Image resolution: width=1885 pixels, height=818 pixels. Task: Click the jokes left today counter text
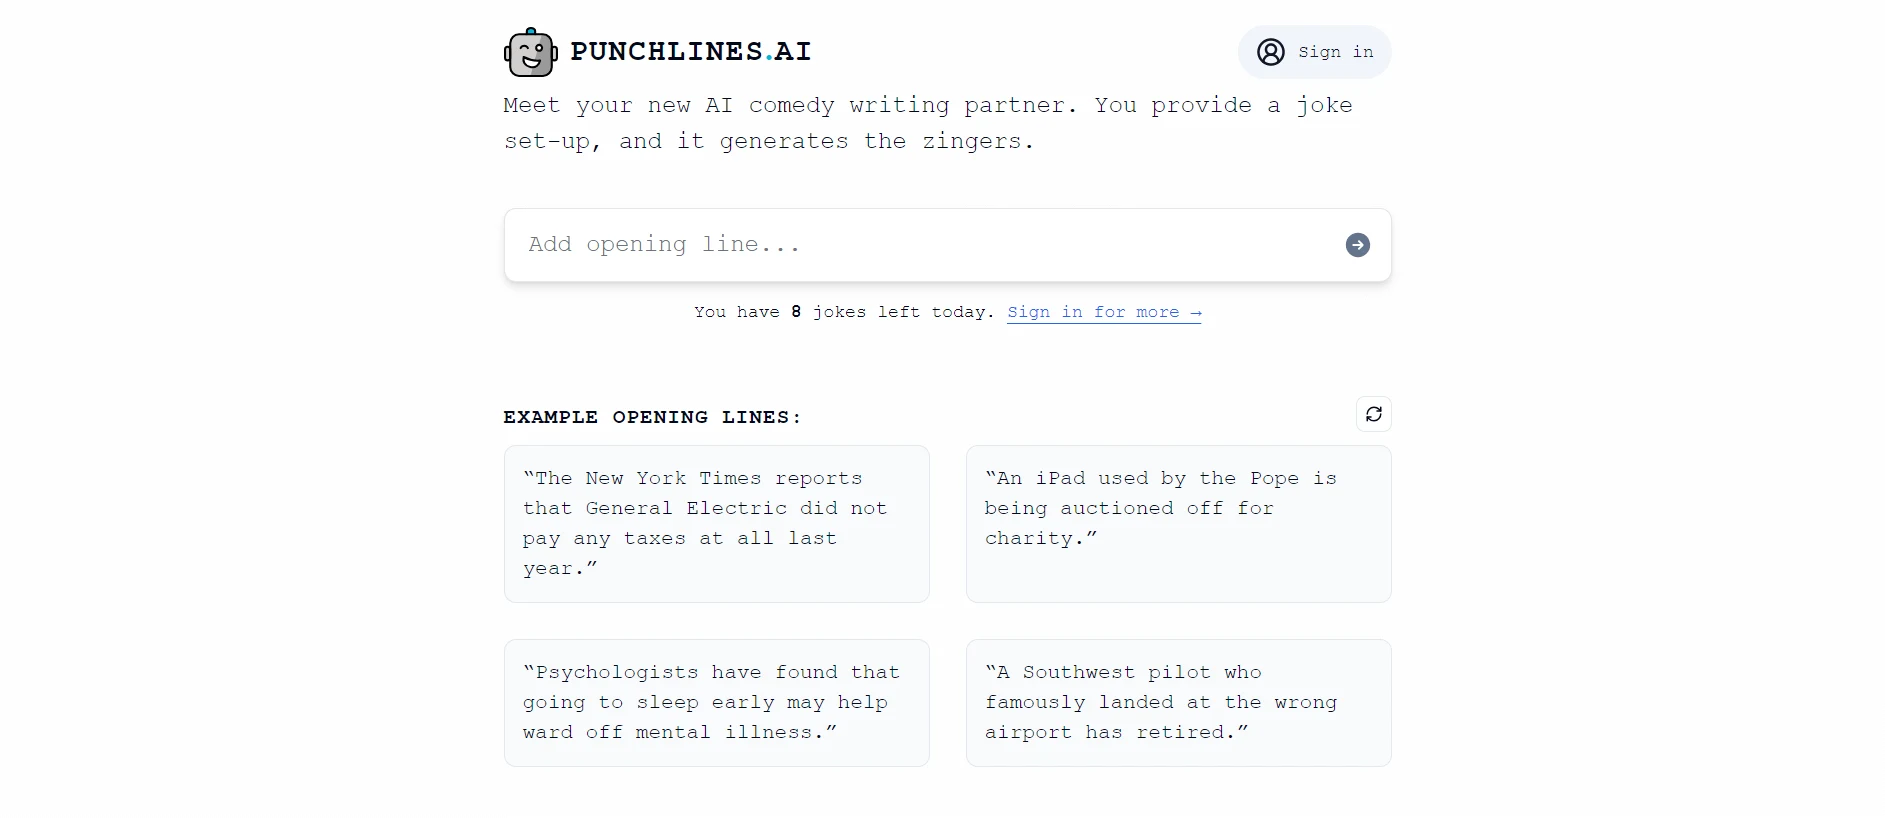coord(843,312)
